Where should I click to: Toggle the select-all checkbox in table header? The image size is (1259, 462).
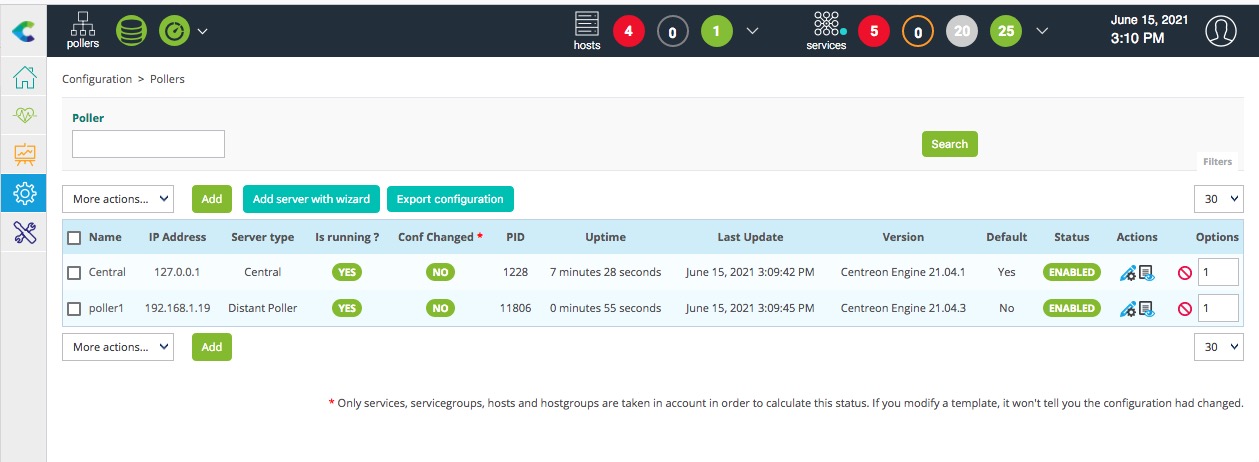[x=74, y=238]
